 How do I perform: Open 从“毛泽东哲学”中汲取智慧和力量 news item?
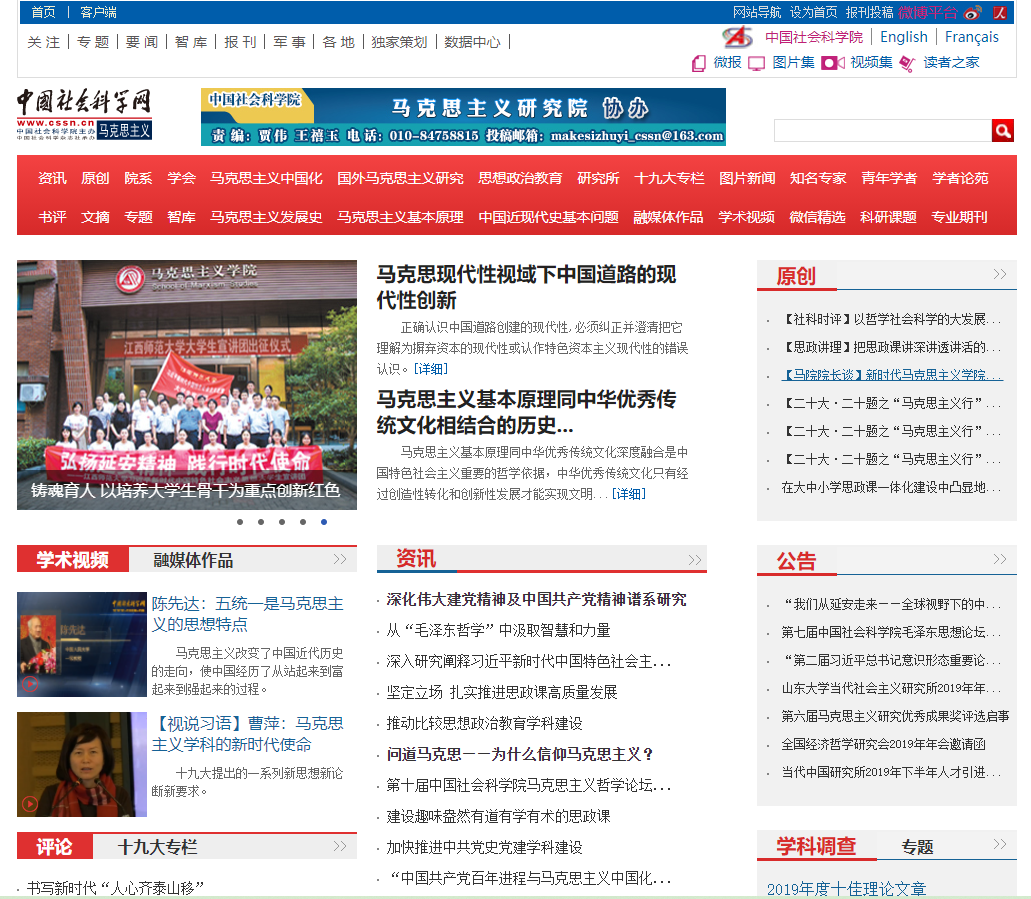(498, 631)
